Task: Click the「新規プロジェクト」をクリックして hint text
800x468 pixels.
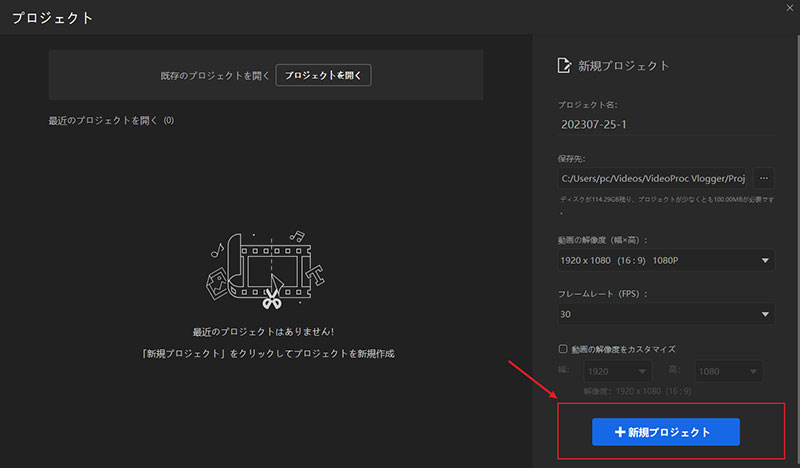Action: (x=267, y=354)
